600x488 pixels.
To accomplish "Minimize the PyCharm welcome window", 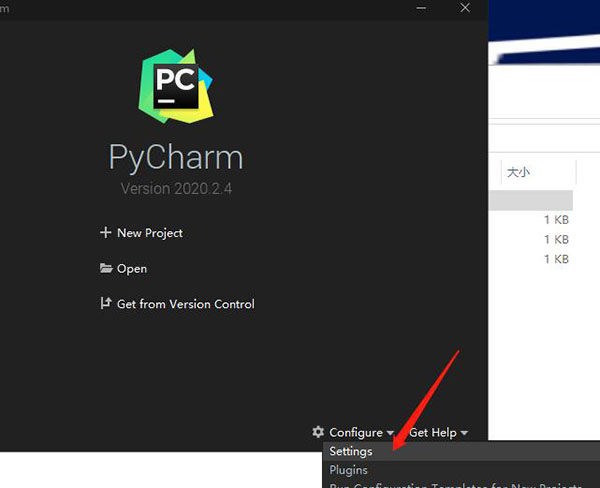I will 421,8.
